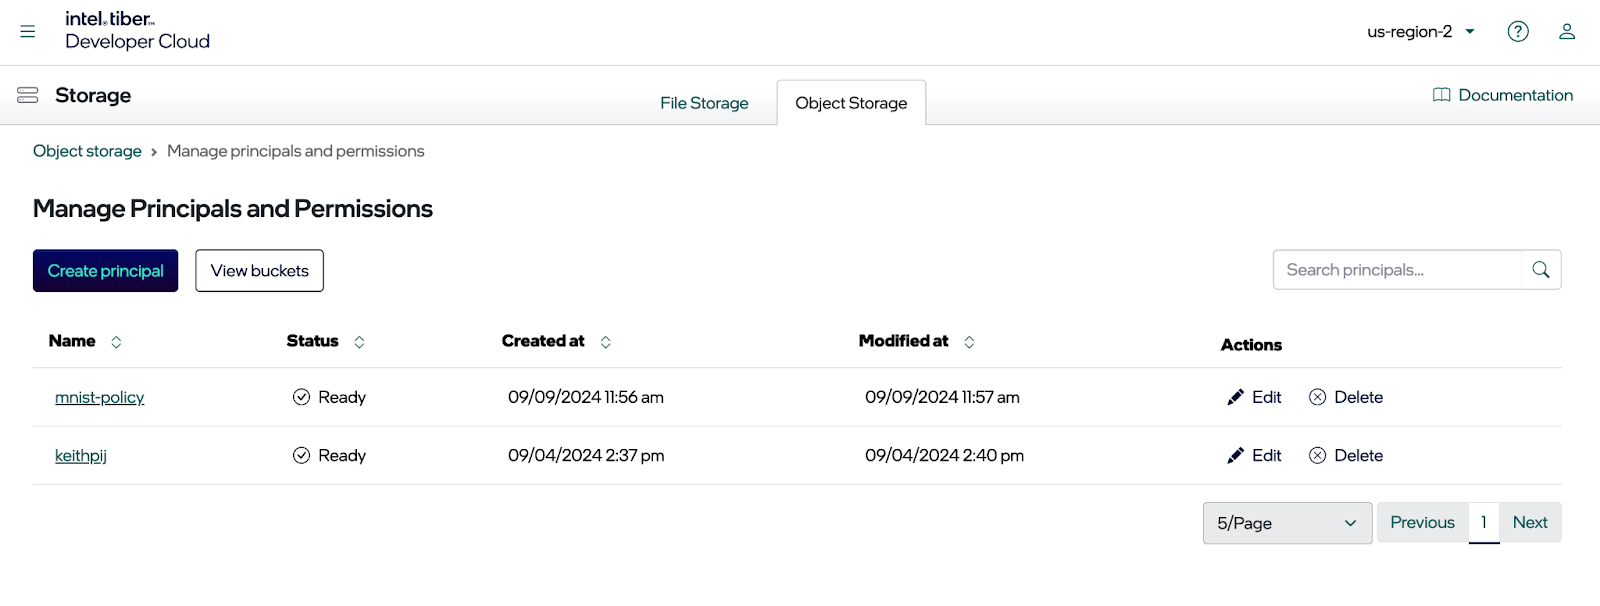This screenshot has width=1600, height=606.
Task: Click the Delete icon for keithpij
Action: [x=1317, y=456]
